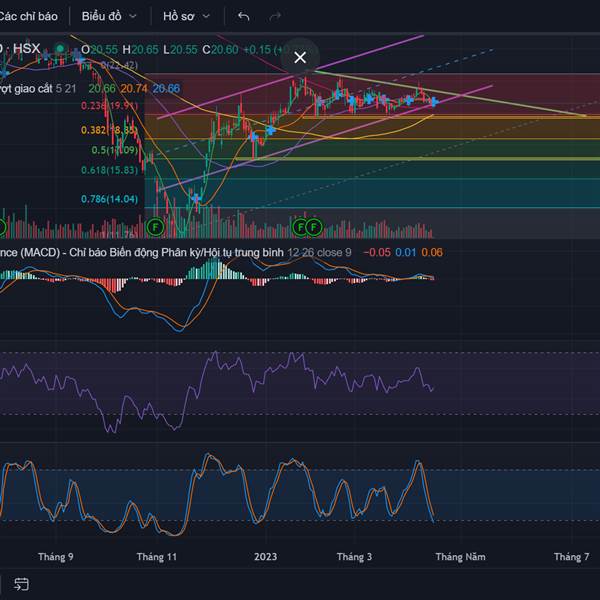
Task: Click the close price C20.60
Action: coord(220,50)
